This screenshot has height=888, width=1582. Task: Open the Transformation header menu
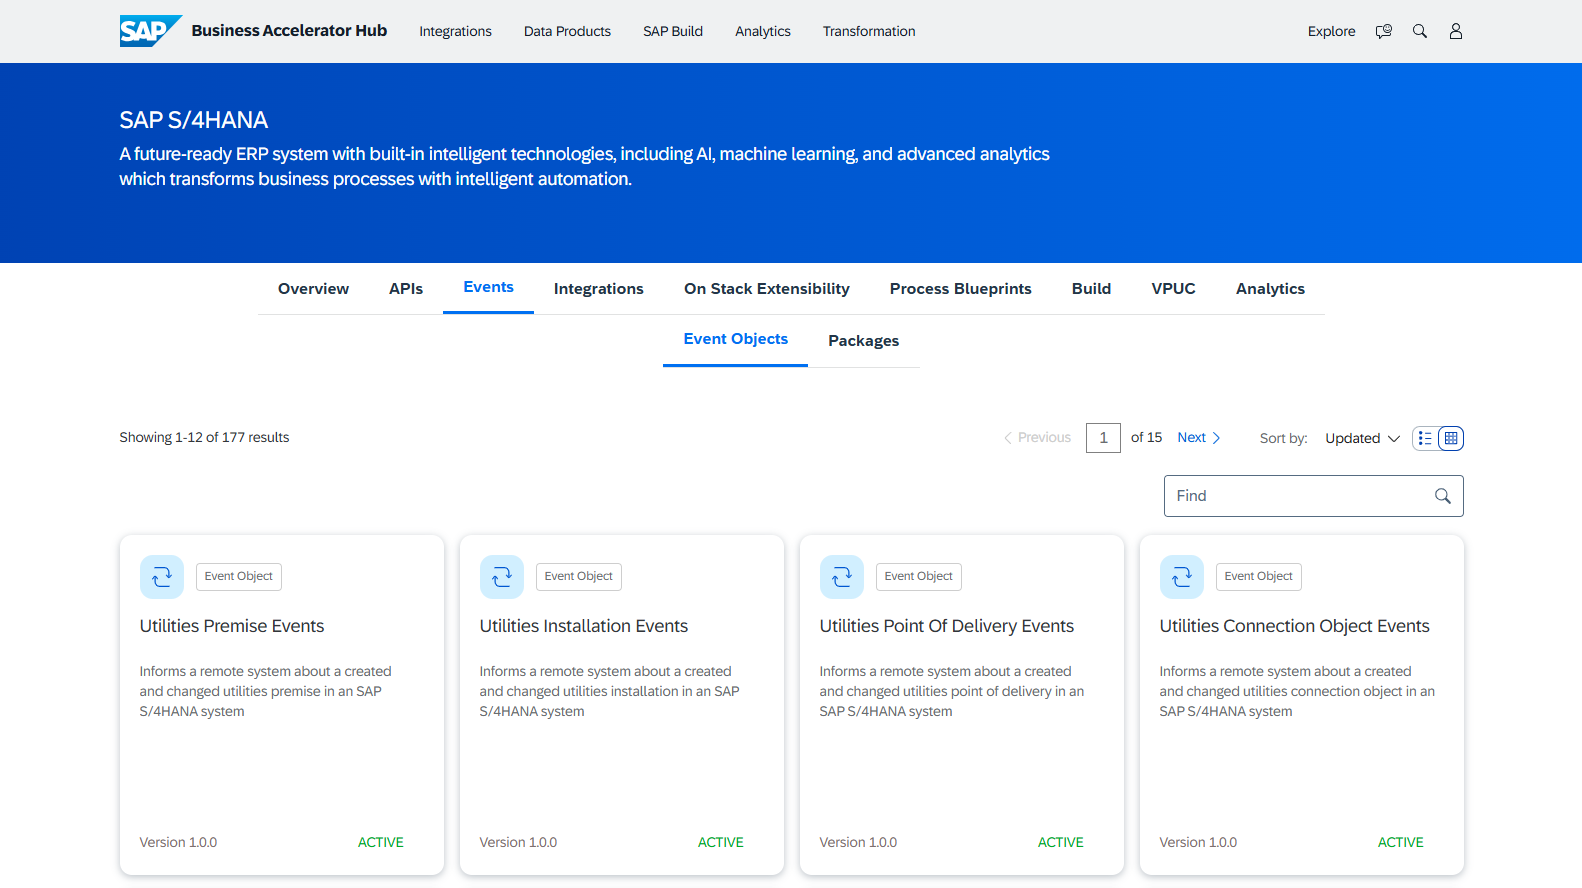[869, 31]
